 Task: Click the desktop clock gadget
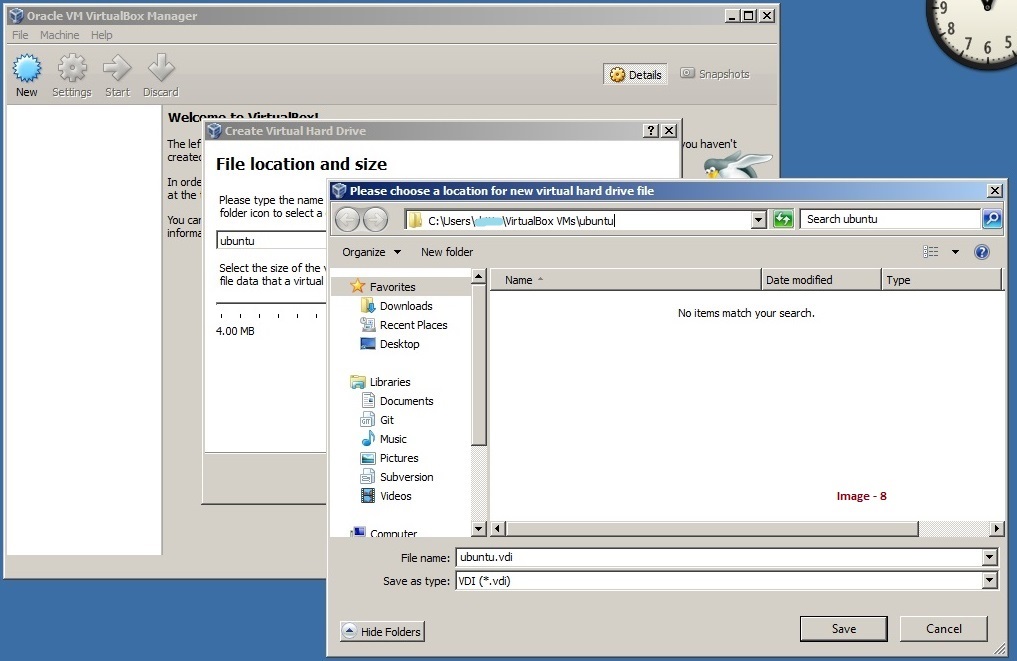point(973,31)
